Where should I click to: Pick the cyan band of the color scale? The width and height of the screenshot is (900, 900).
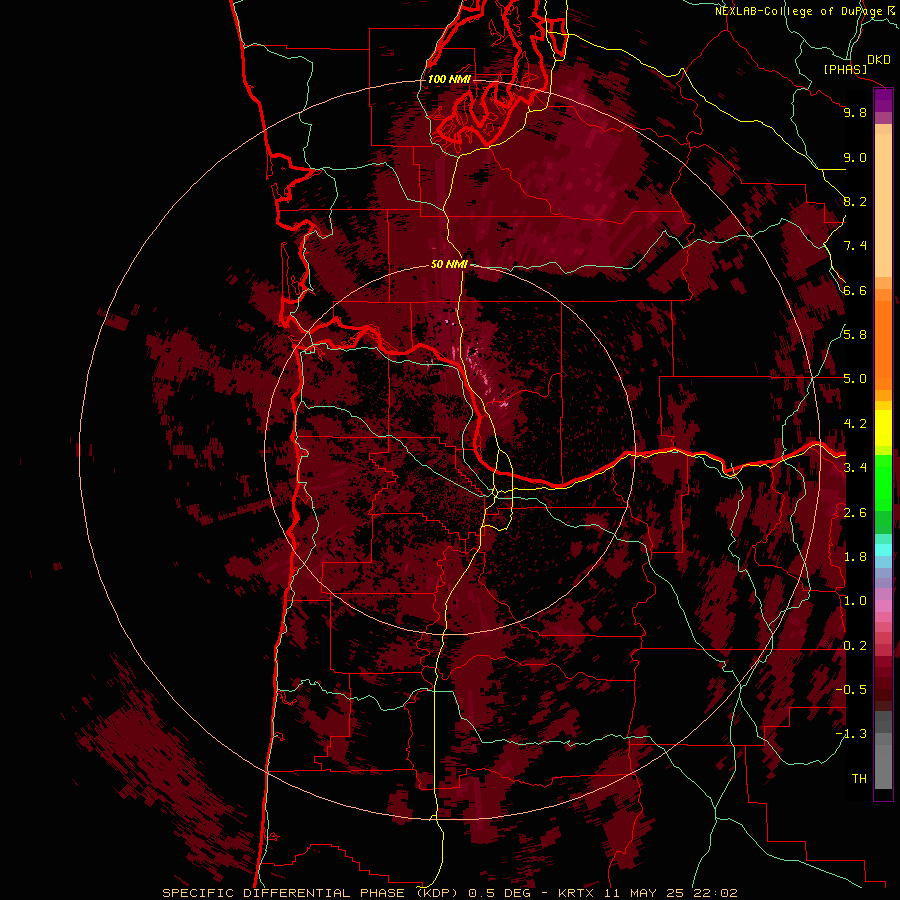(x=883, y=550)
